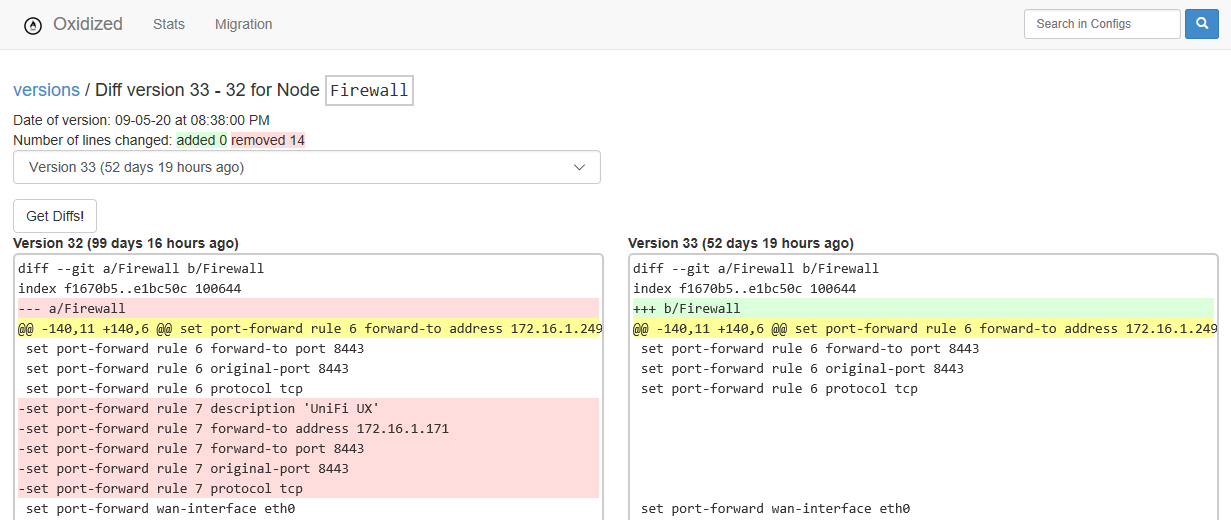Select the removed rule 7 description line
The image size is (1231, 520).
[308, 408]
